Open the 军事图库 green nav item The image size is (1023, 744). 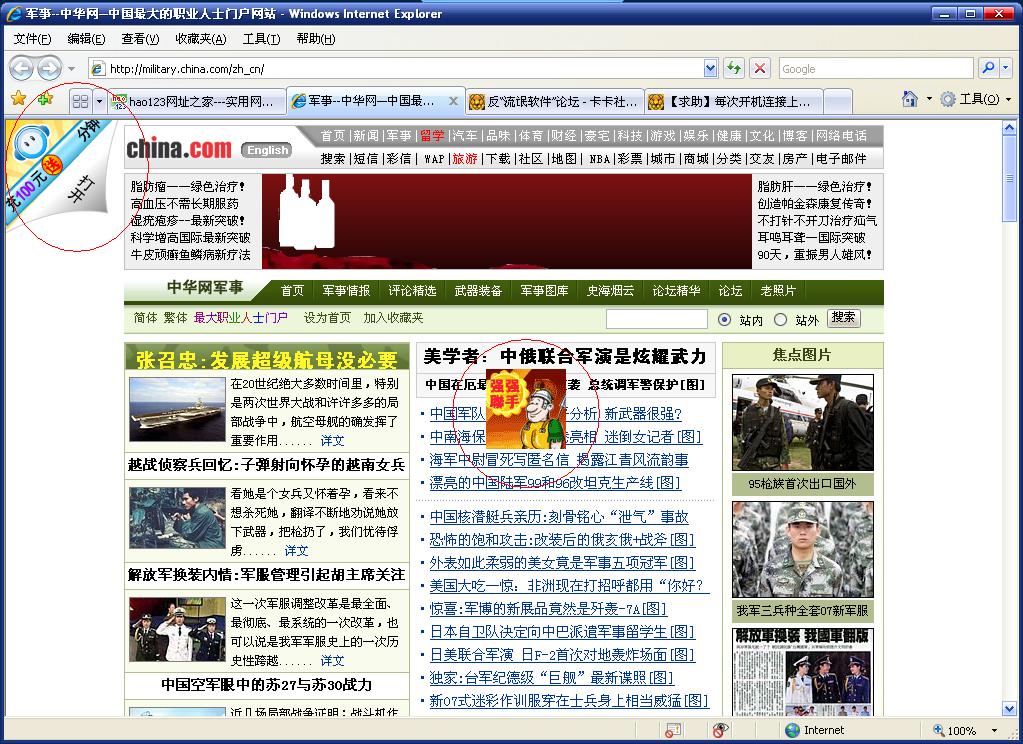[x=544, y=291]
